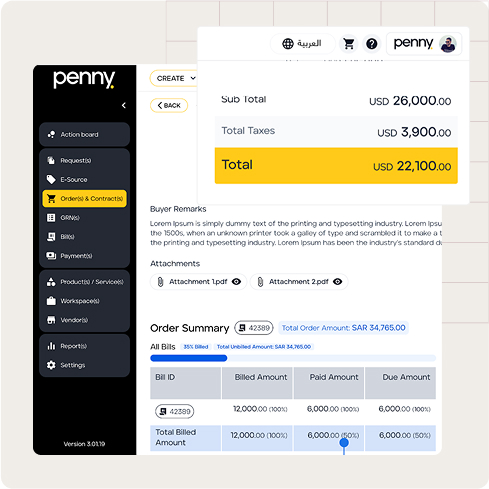Select Order(s) & Contract(s) menu item
The height and width of the screenshot is (489, 489).
click(x=84, y=199)
